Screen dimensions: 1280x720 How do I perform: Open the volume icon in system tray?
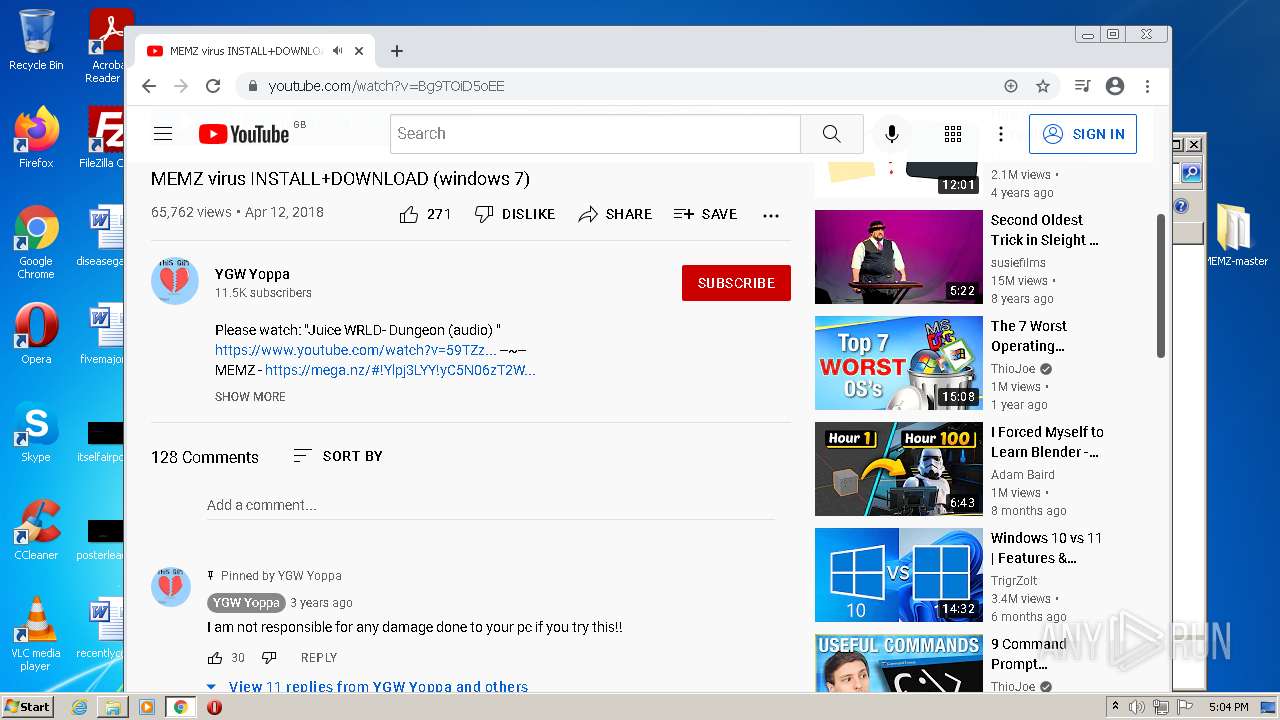coord(1137,707)
